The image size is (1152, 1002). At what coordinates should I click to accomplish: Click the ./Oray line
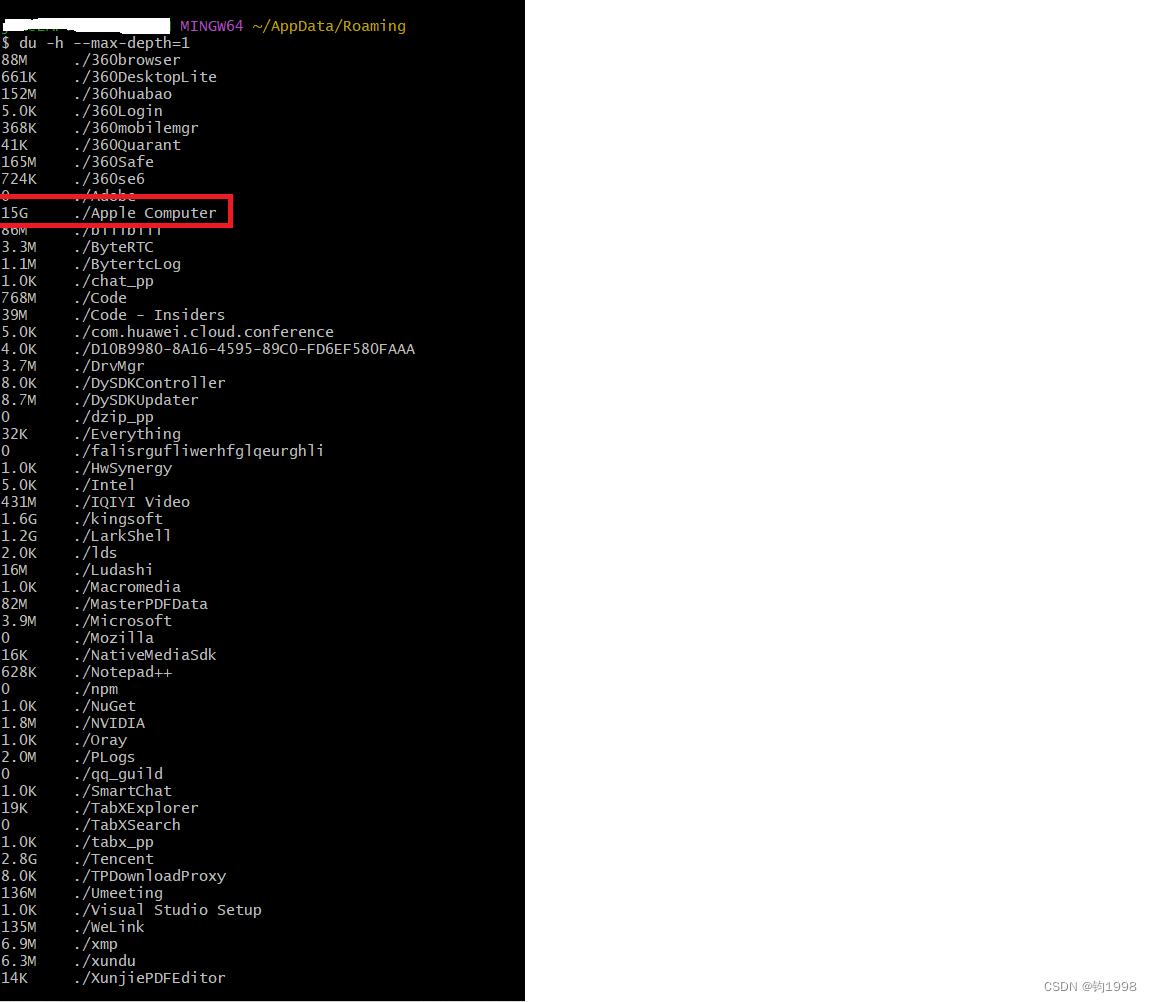64,740
